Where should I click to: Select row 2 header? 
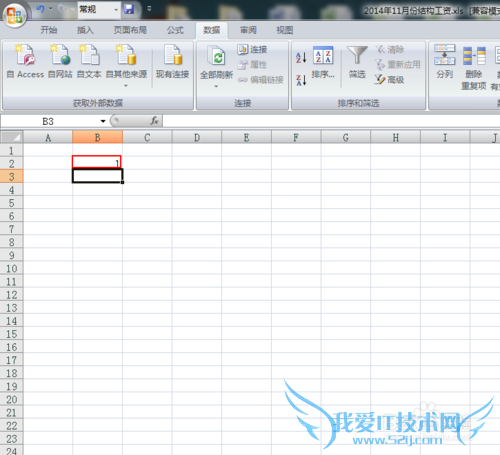point(12,163)
